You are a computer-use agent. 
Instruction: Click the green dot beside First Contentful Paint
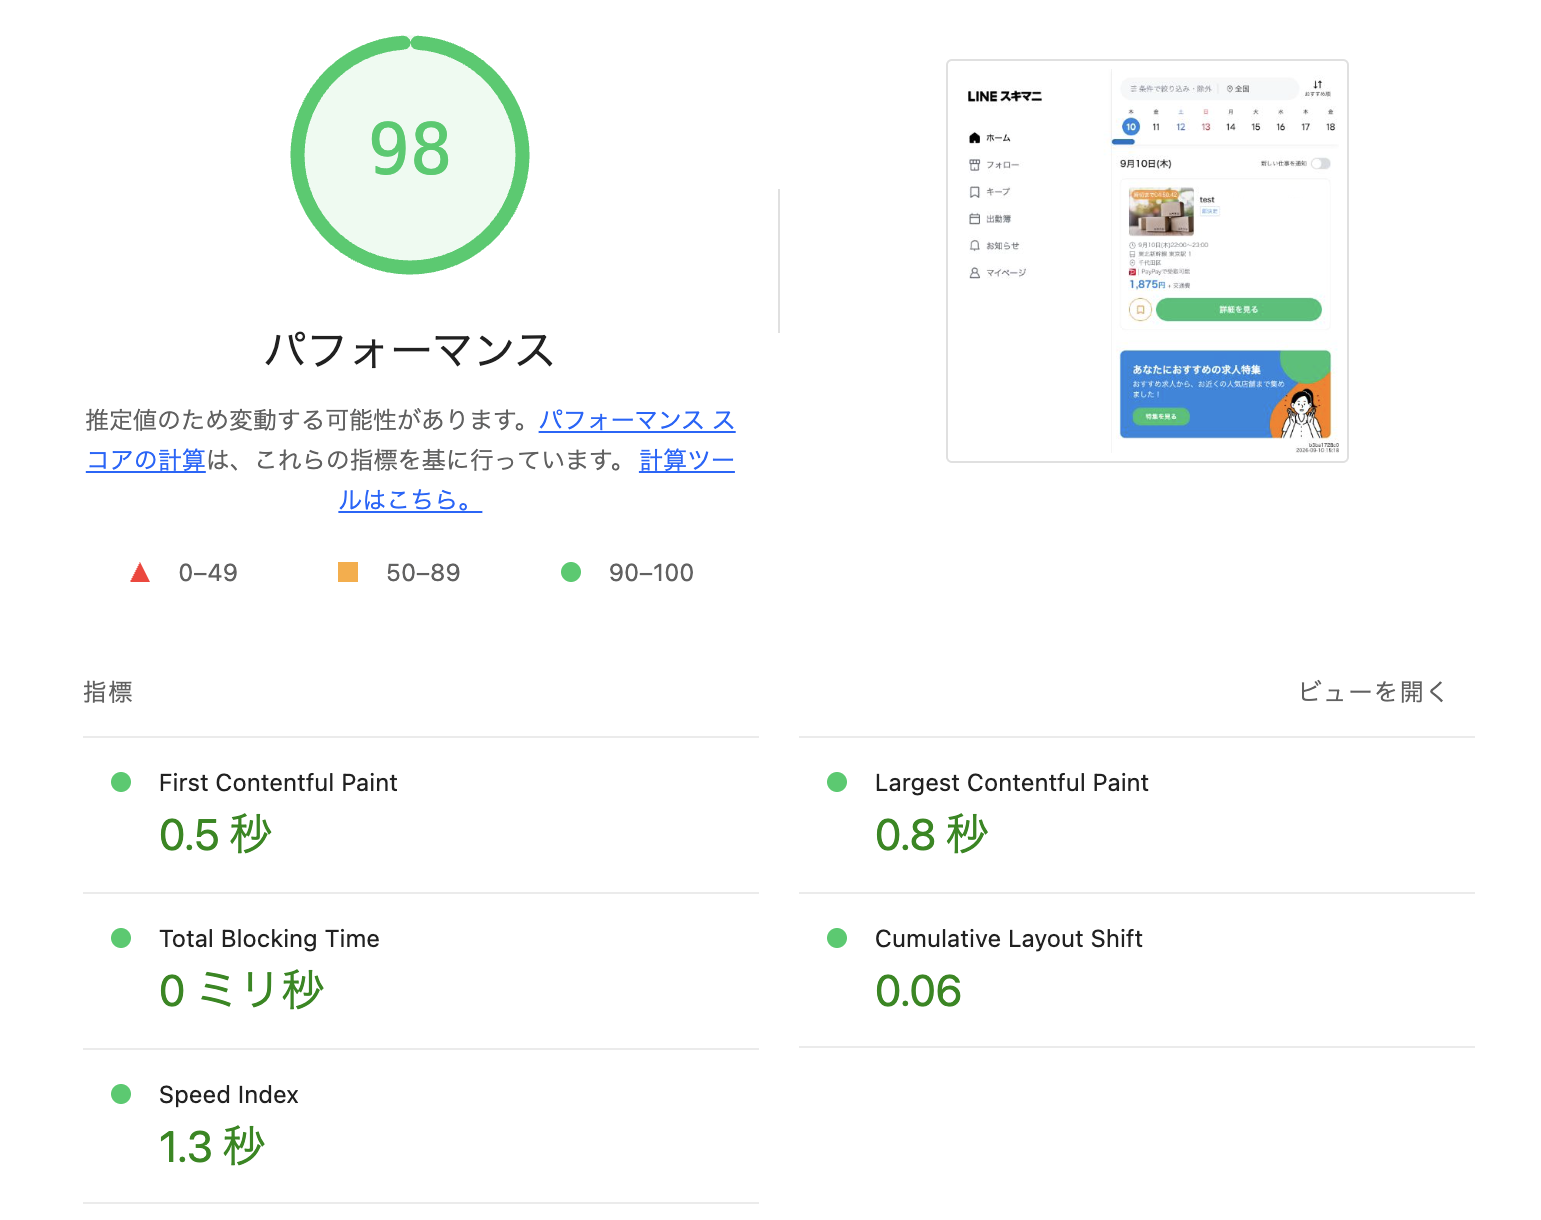(121, 782)
